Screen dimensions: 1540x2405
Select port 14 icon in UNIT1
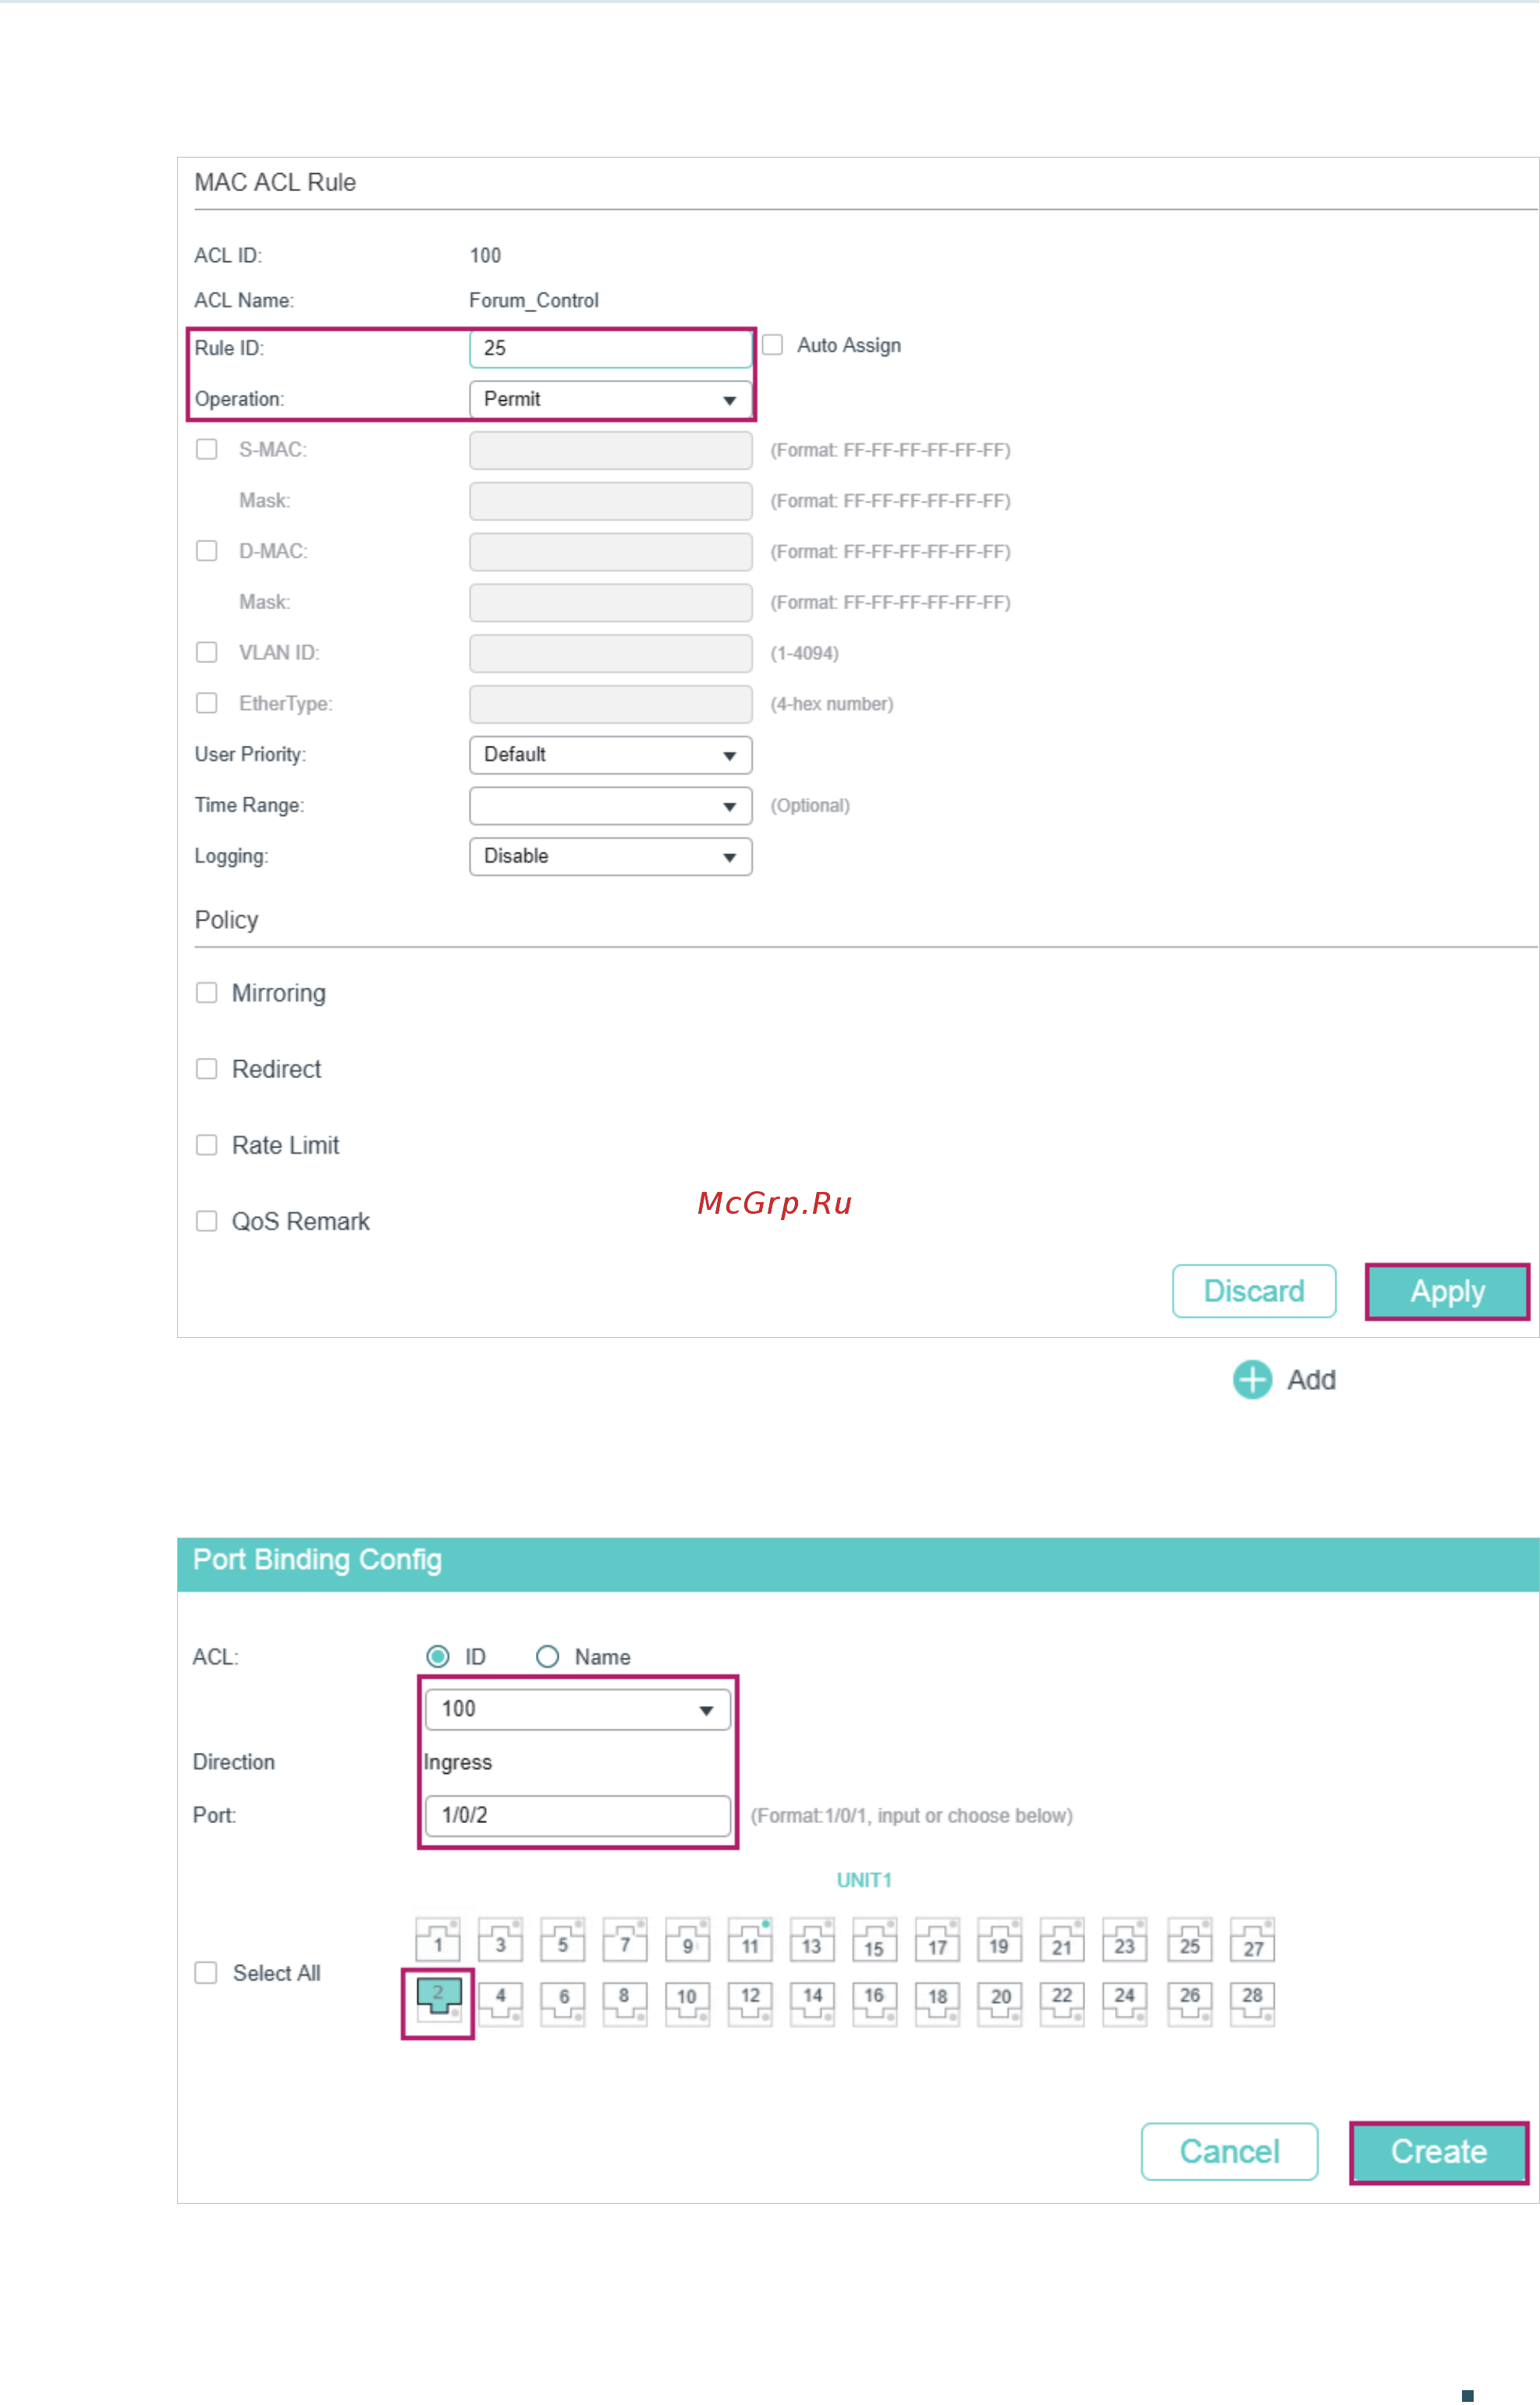point(812,2004)
